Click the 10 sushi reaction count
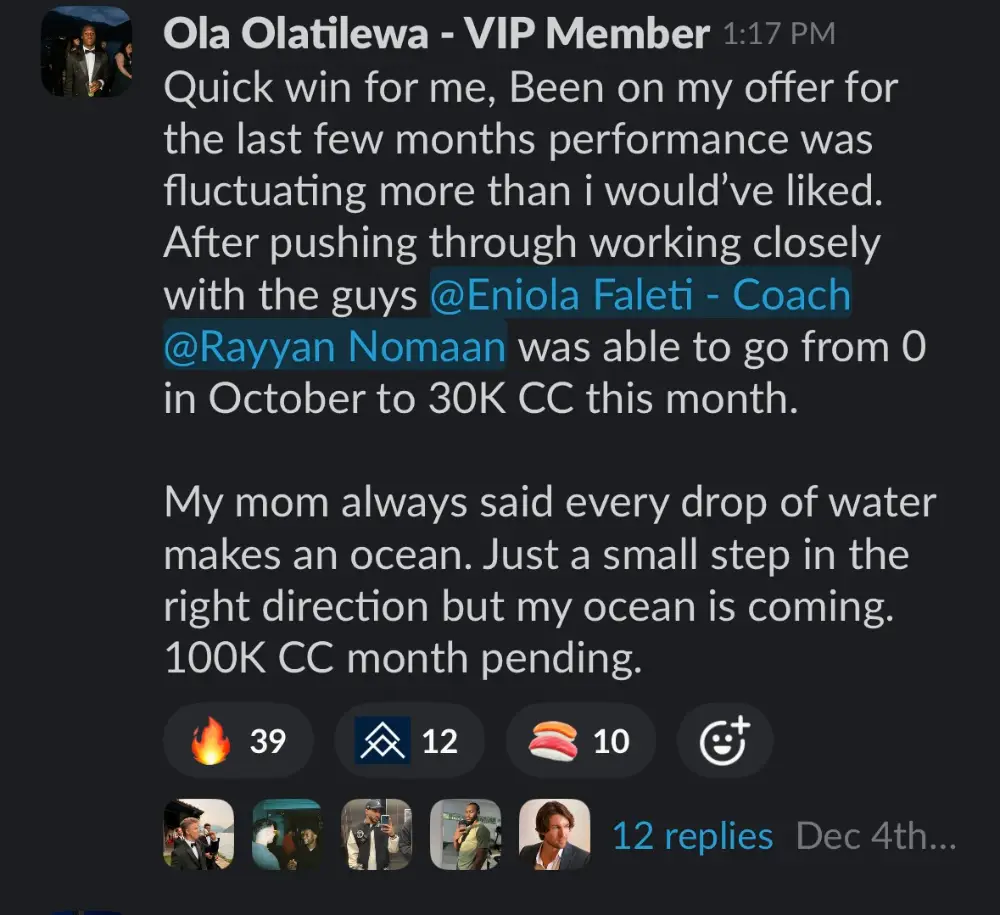 tap(611, 741)
